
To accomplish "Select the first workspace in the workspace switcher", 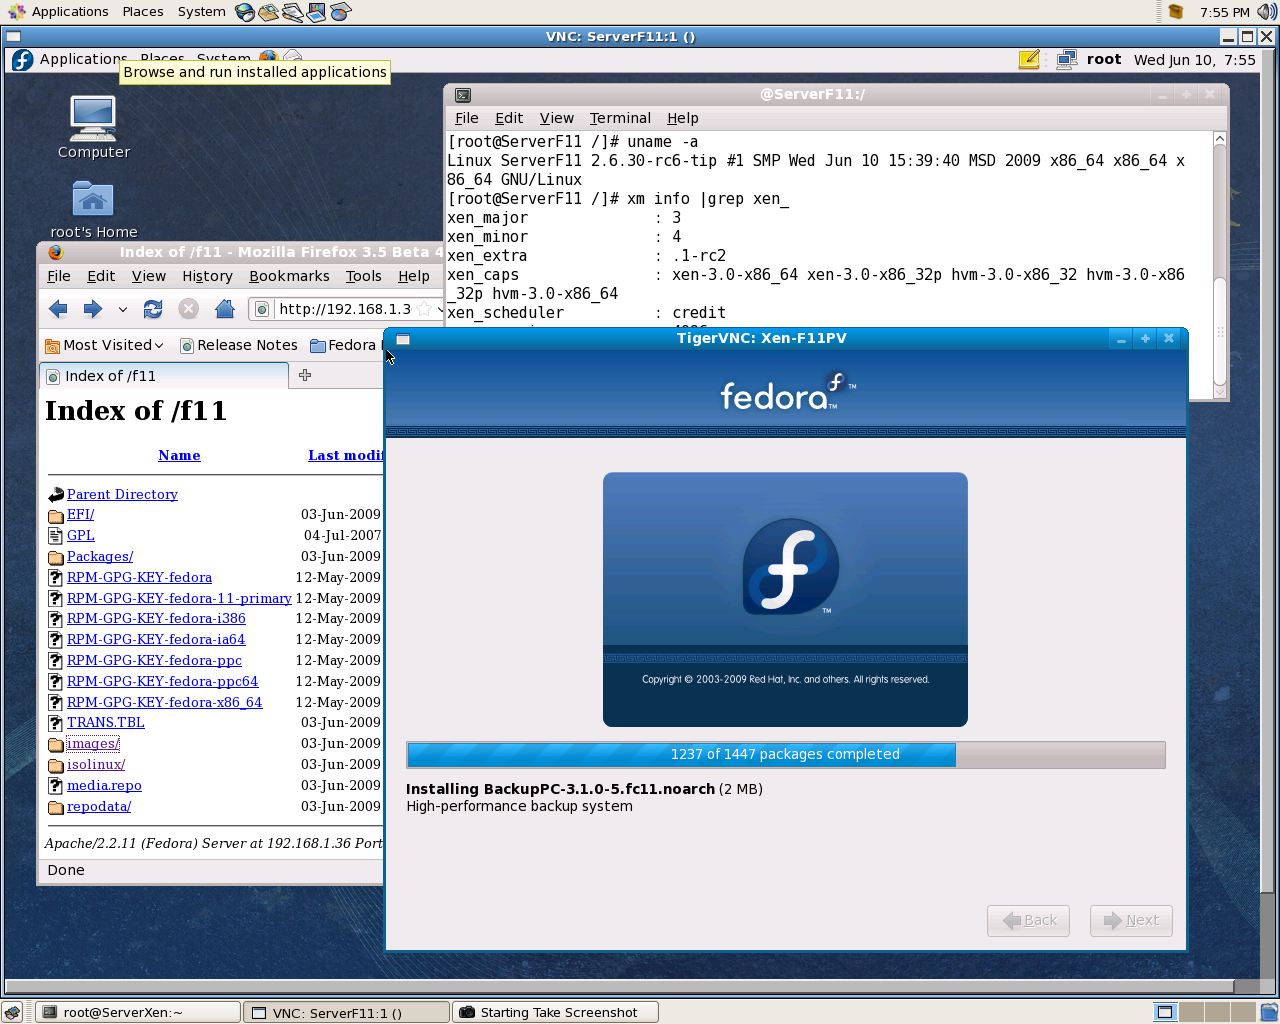I will click(1165, 1012).
